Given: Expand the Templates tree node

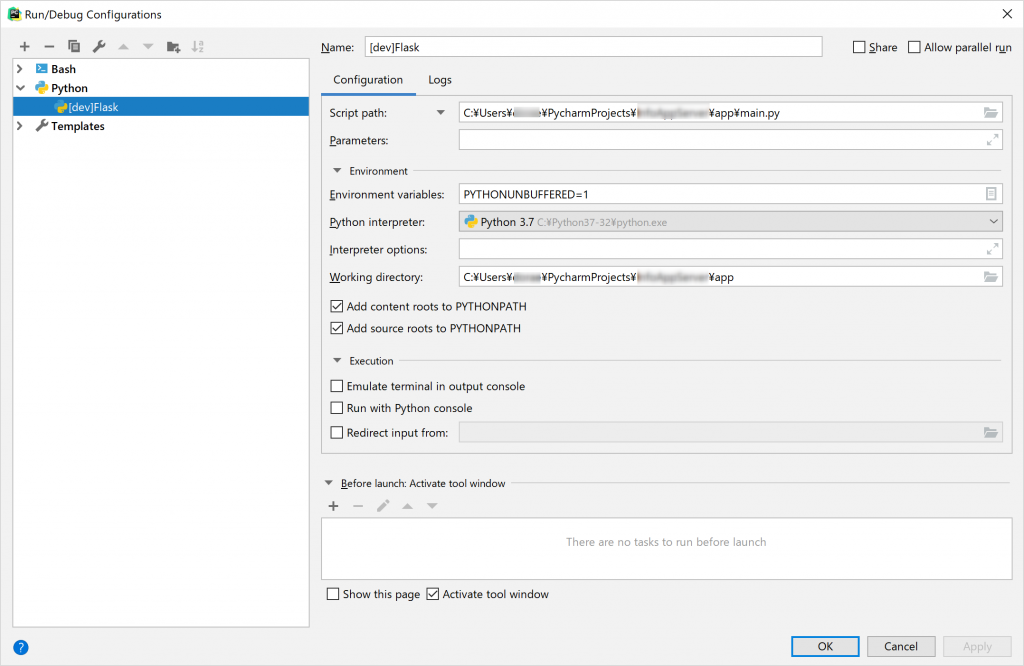Looking at the screenshot, I should (x=20, y=126).
